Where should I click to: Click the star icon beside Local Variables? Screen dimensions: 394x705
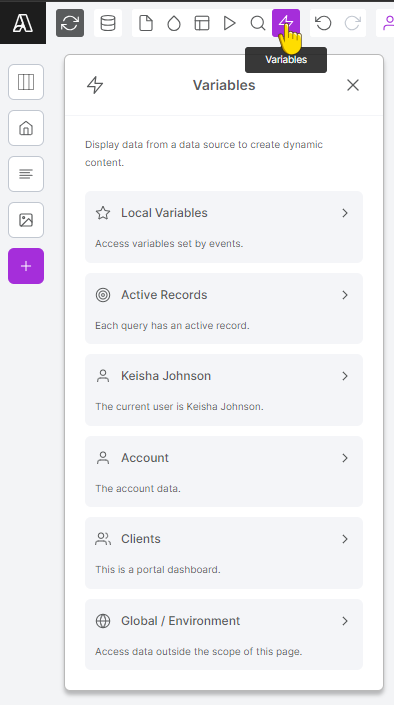[x=103, y=213]
